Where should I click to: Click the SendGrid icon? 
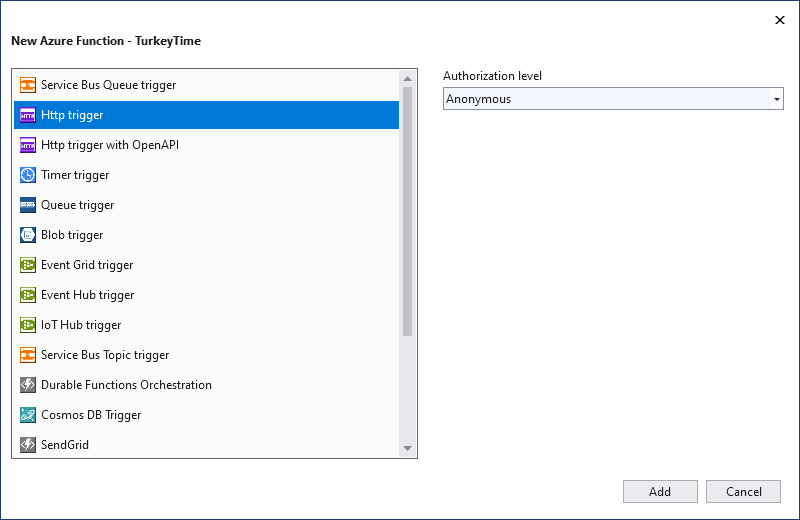point(28,445)
